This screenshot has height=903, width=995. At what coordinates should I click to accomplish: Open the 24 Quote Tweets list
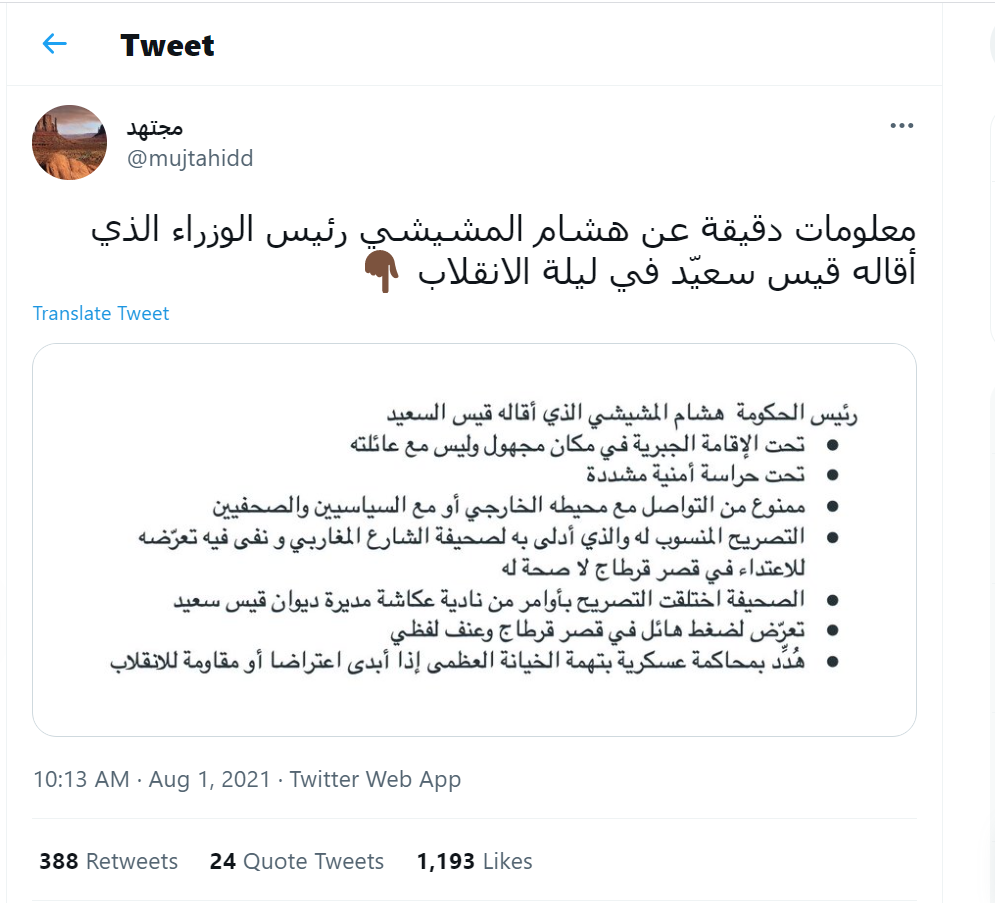click(296, 861)
